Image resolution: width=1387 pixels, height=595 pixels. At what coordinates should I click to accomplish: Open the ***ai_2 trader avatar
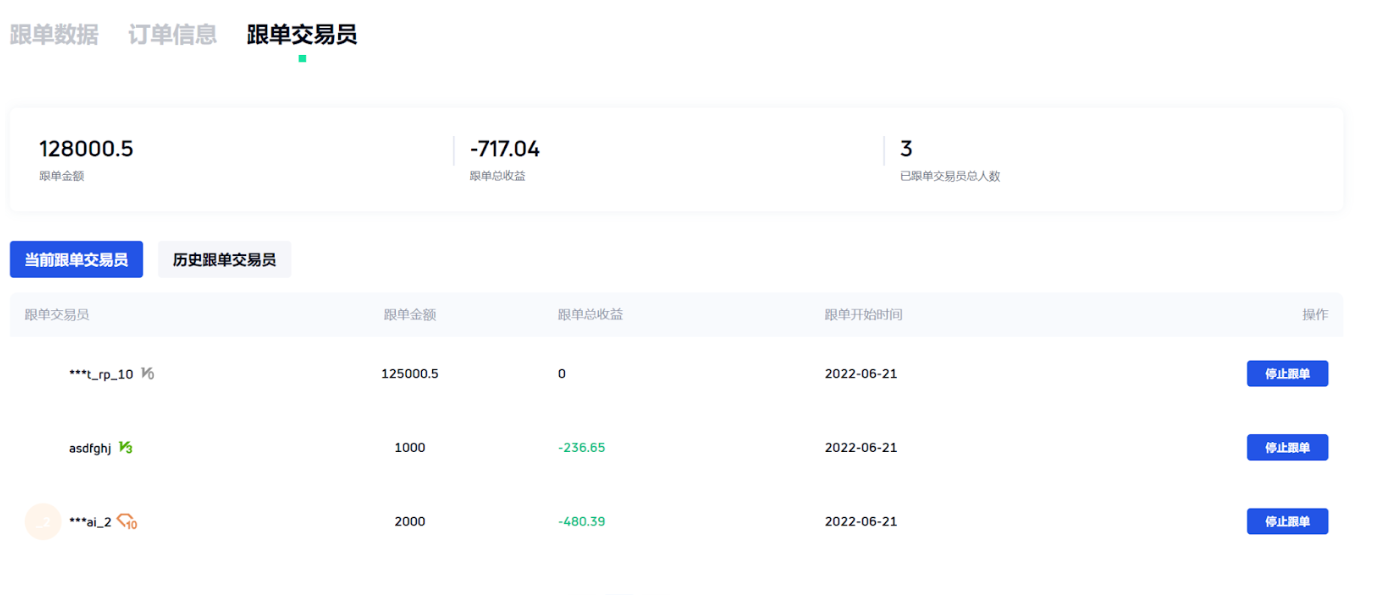tap(43, 521)
